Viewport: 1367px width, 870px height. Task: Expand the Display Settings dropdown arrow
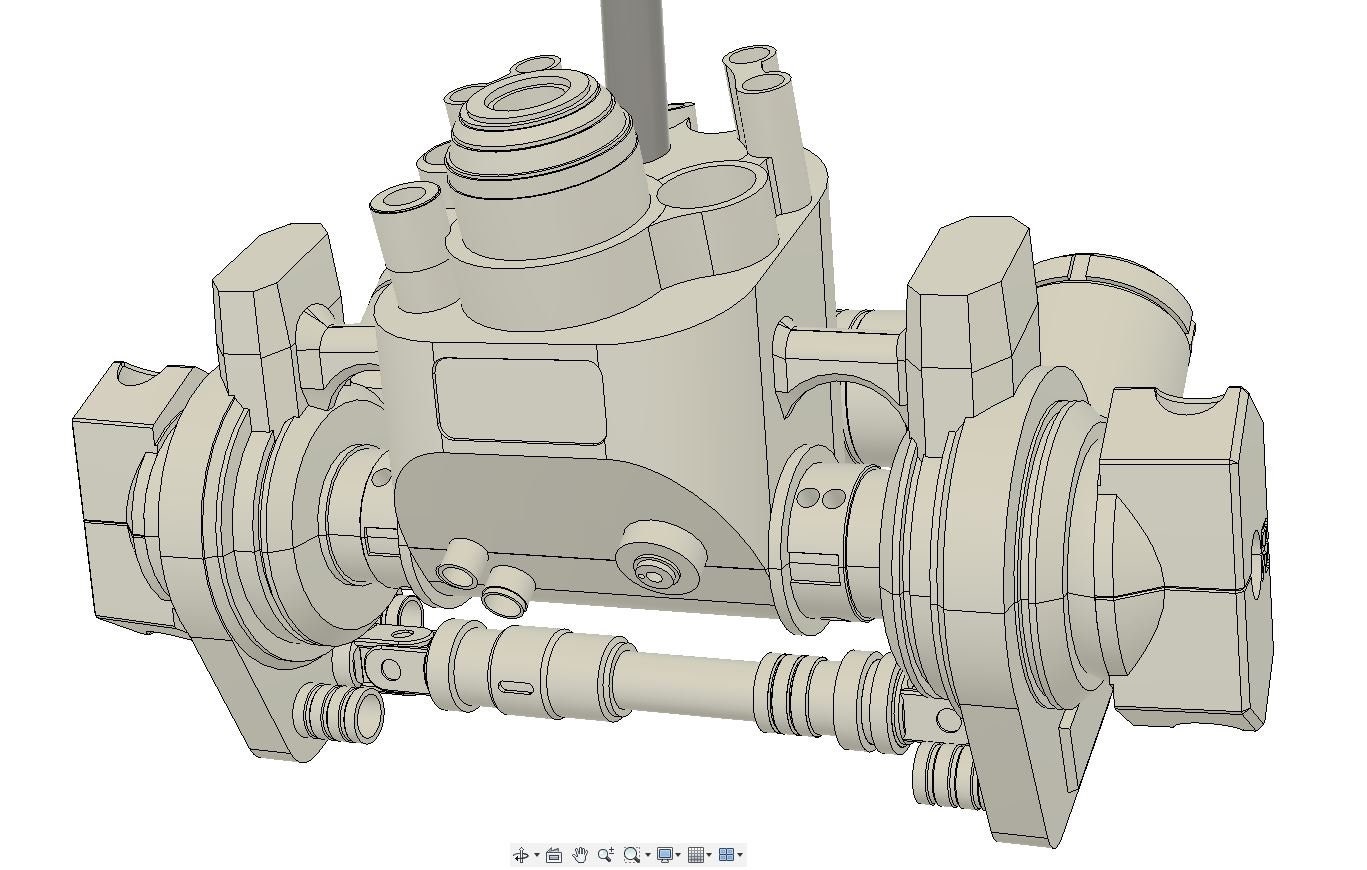(678, 855)
